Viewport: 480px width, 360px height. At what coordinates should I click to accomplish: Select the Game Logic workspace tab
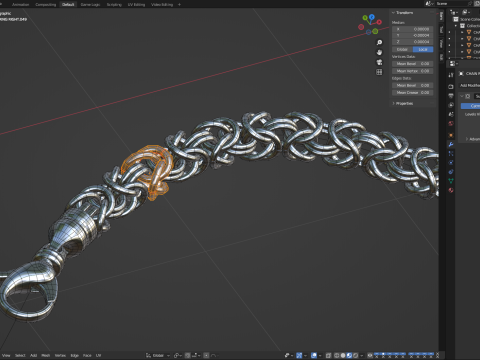click(90, 4)
